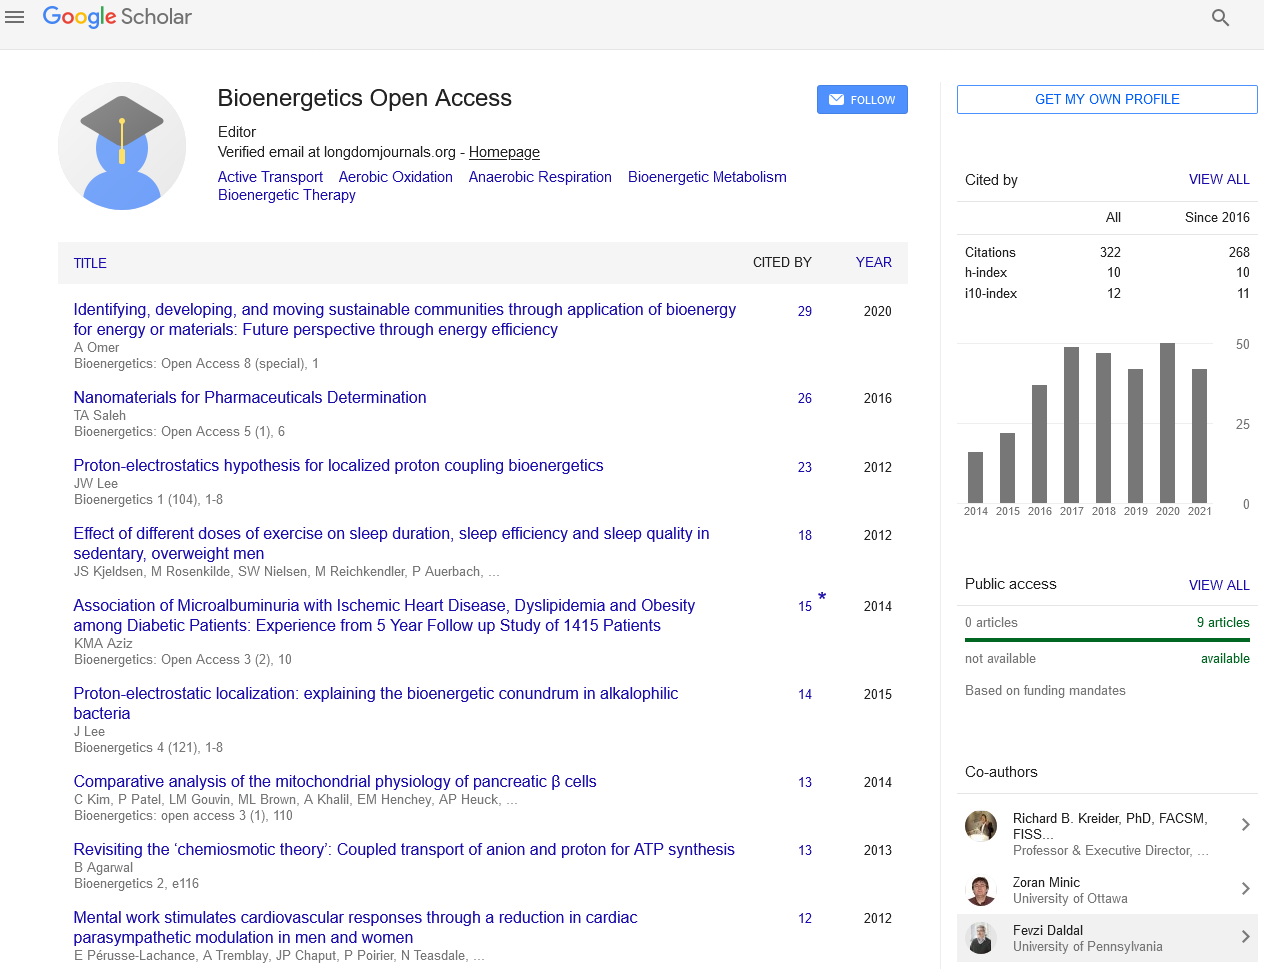Open Fevzi Daldal co-author profile
This screenshot has width=1264, height=969.
[1048, 930]
